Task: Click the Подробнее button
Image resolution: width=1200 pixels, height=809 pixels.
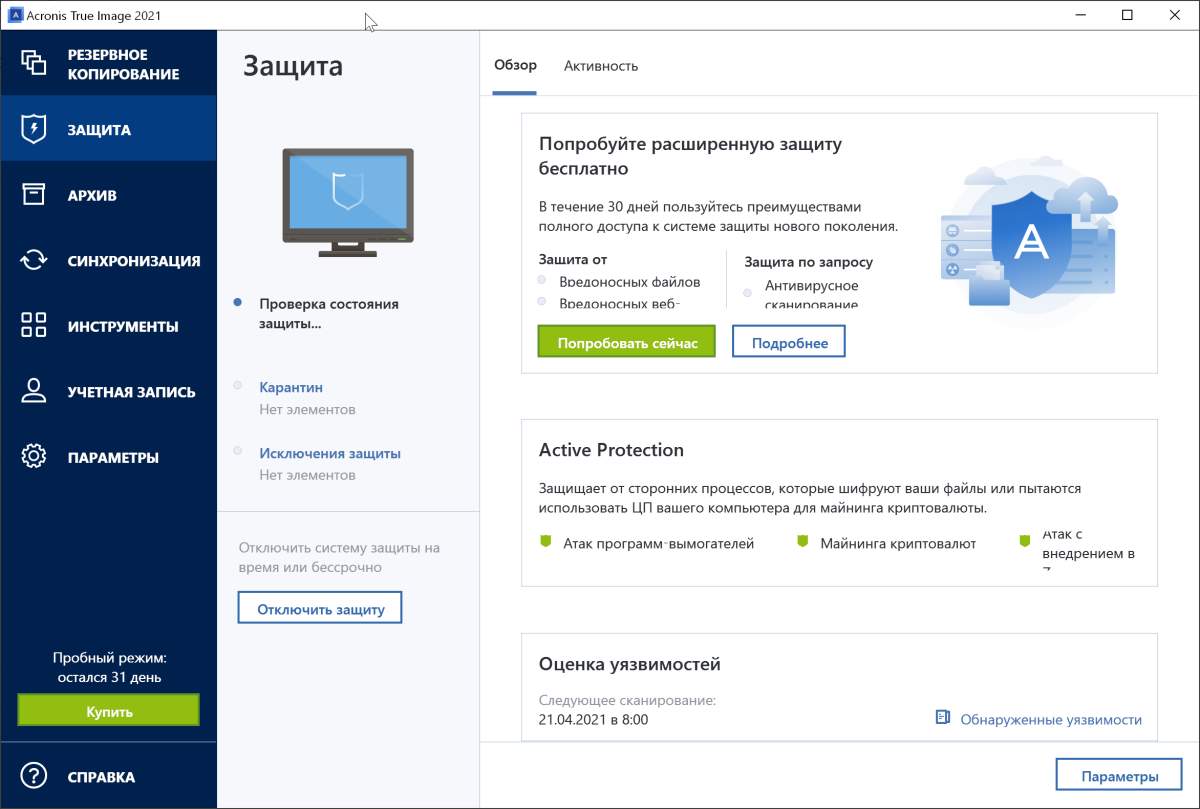Action: click(x=789, y=342)
